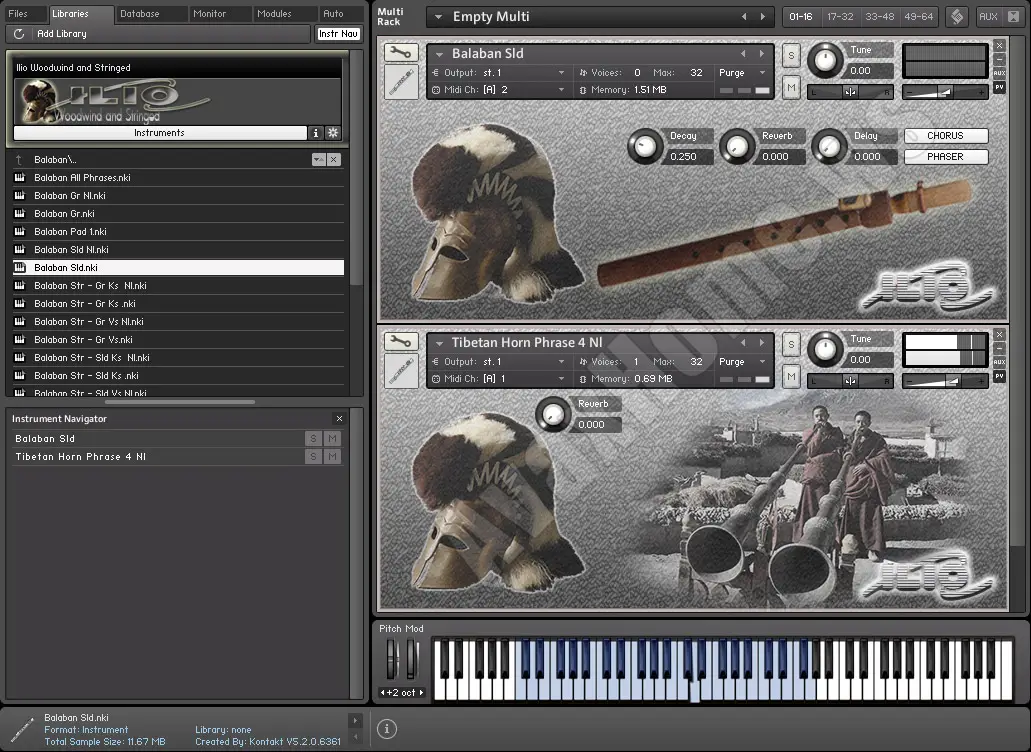Open the Empty Multi dropdown menu
Screen dimensions: 1031x752
439,16
